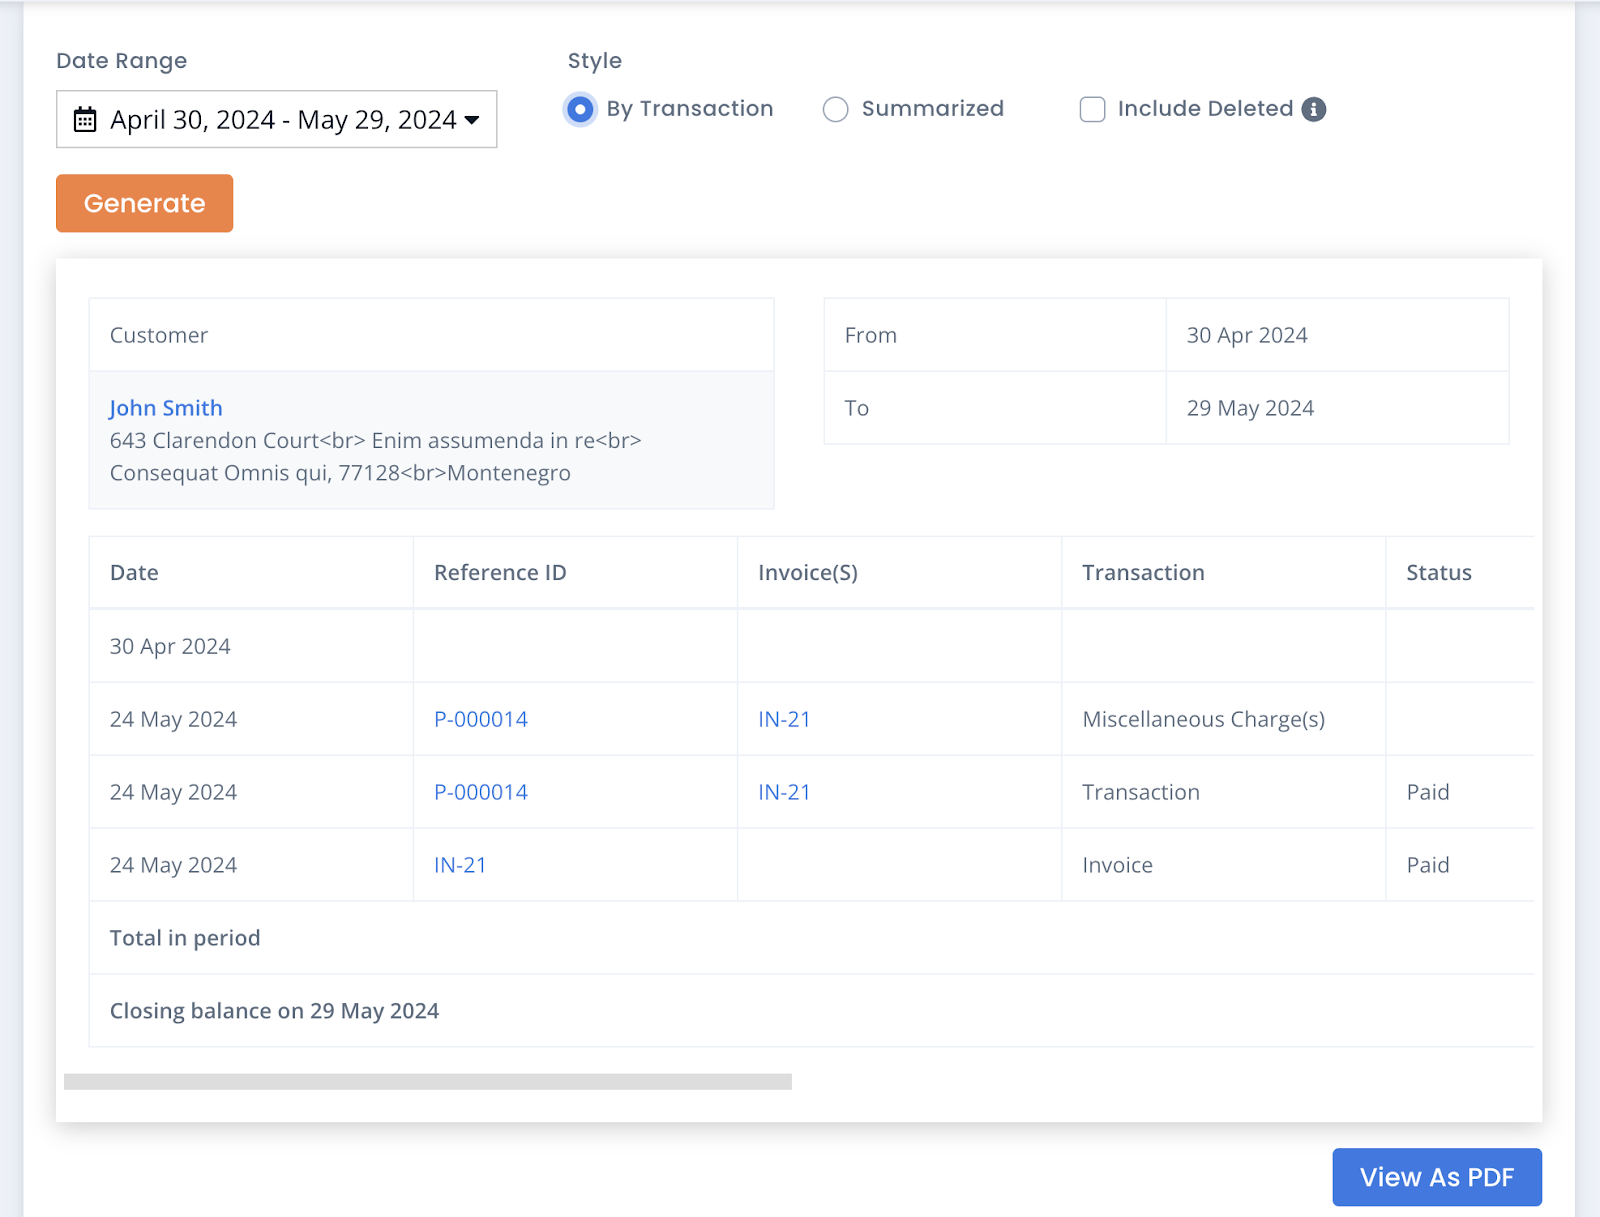Enable the Include Deleted checkbox
Screen dimensions: 1600x1217
(1092, 109)
